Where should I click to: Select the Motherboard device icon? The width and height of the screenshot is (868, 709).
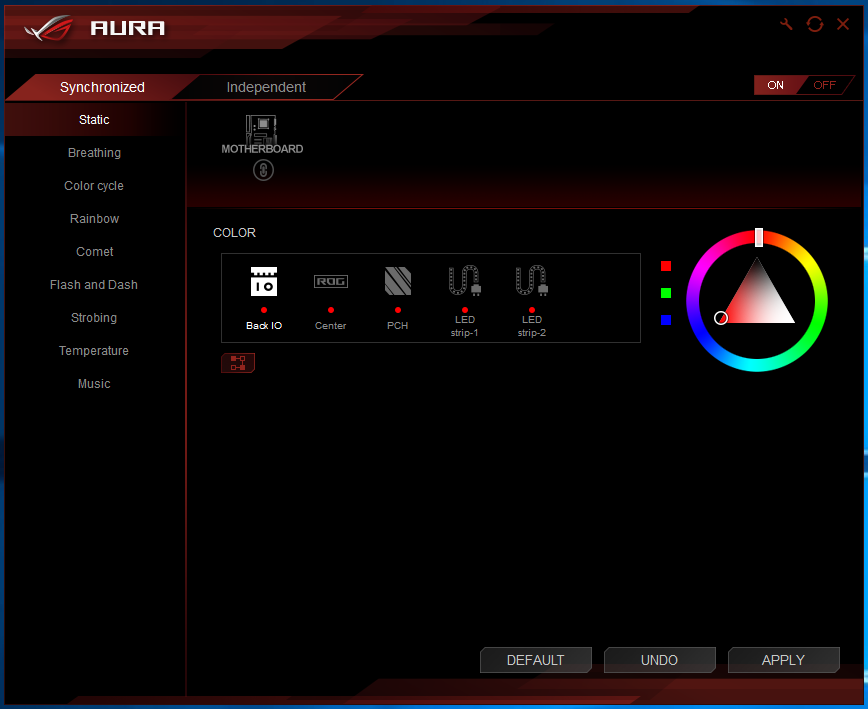tap(262, 134)
